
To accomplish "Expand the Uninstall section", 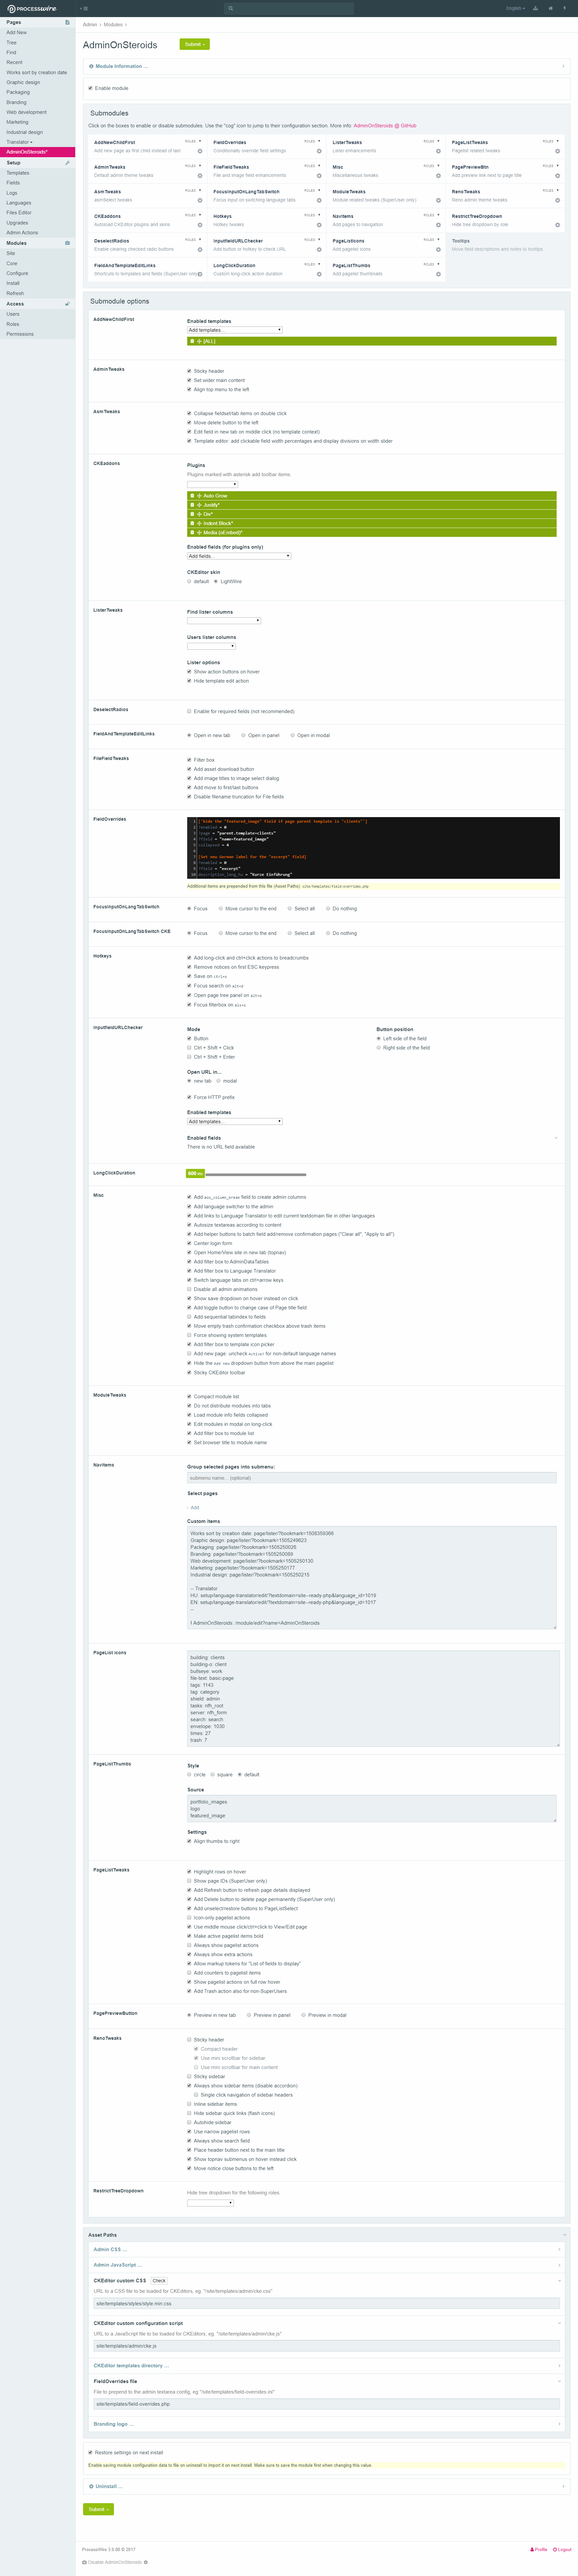I will [327, 2486].
